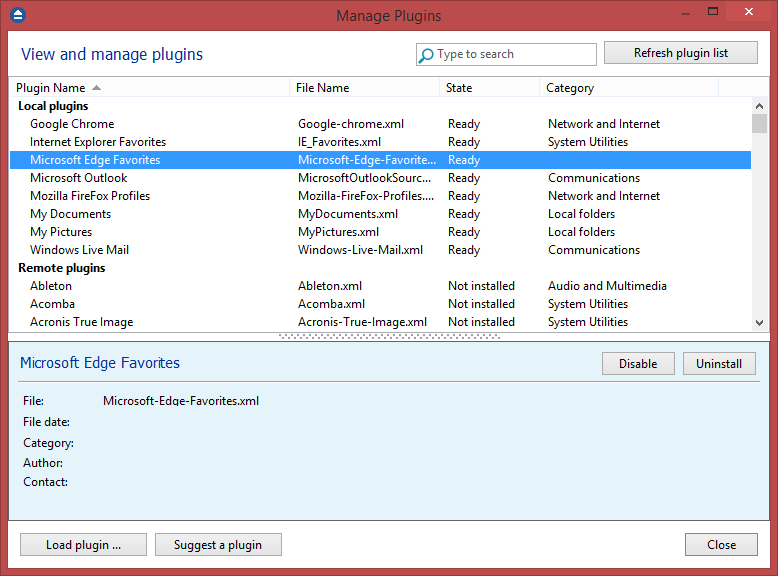This screenshot has width=778, height=576.
Task: Click Load plugin button
Action: (83, 545)
